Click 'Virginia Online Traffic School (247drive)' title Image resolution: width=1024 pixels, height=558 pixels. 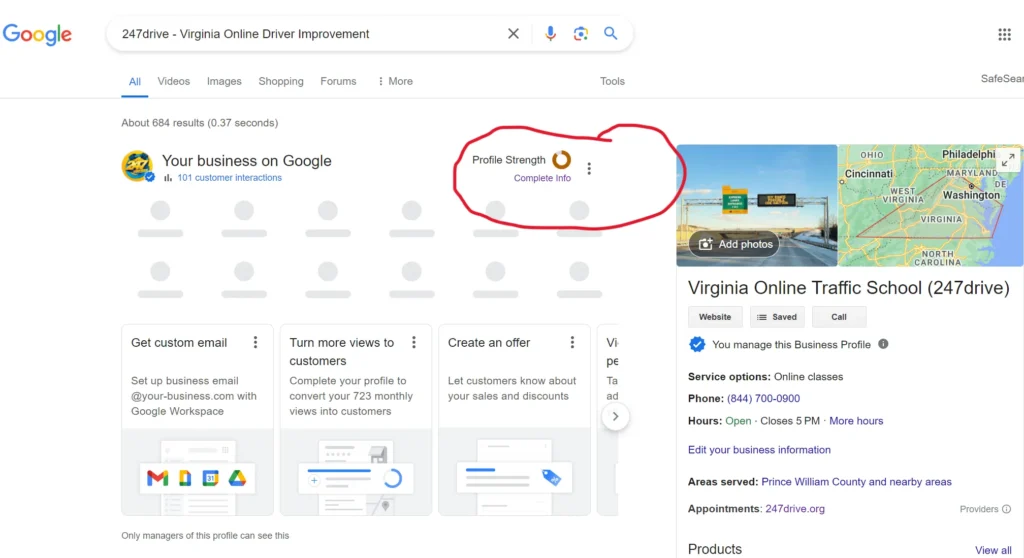click(x=848, y=287)
